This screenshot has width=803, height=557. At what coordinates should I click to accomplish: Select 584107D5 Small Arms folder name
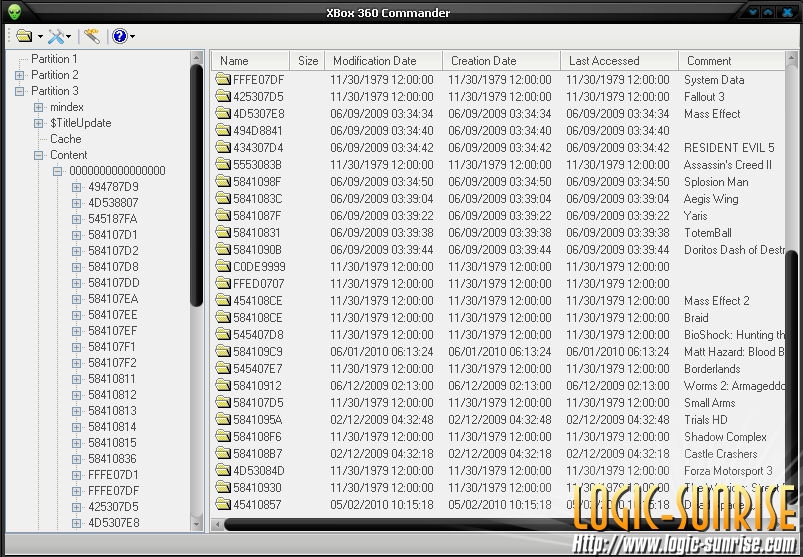click(x=258, y=402)
